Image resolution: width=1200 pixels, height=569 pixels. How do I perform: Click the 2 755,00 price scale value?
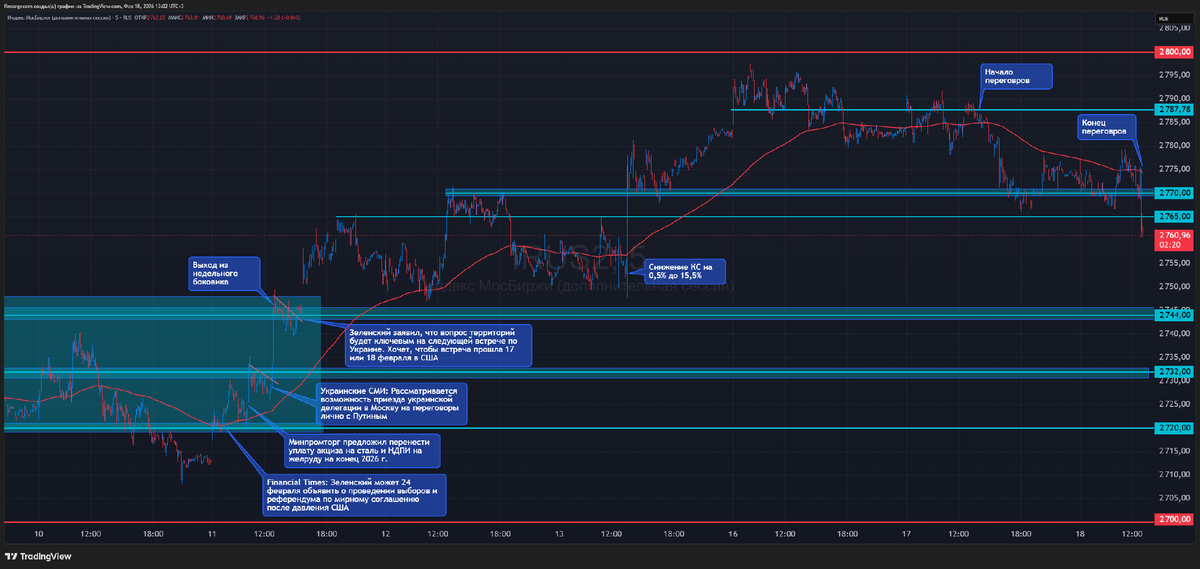click(1175, 263)
